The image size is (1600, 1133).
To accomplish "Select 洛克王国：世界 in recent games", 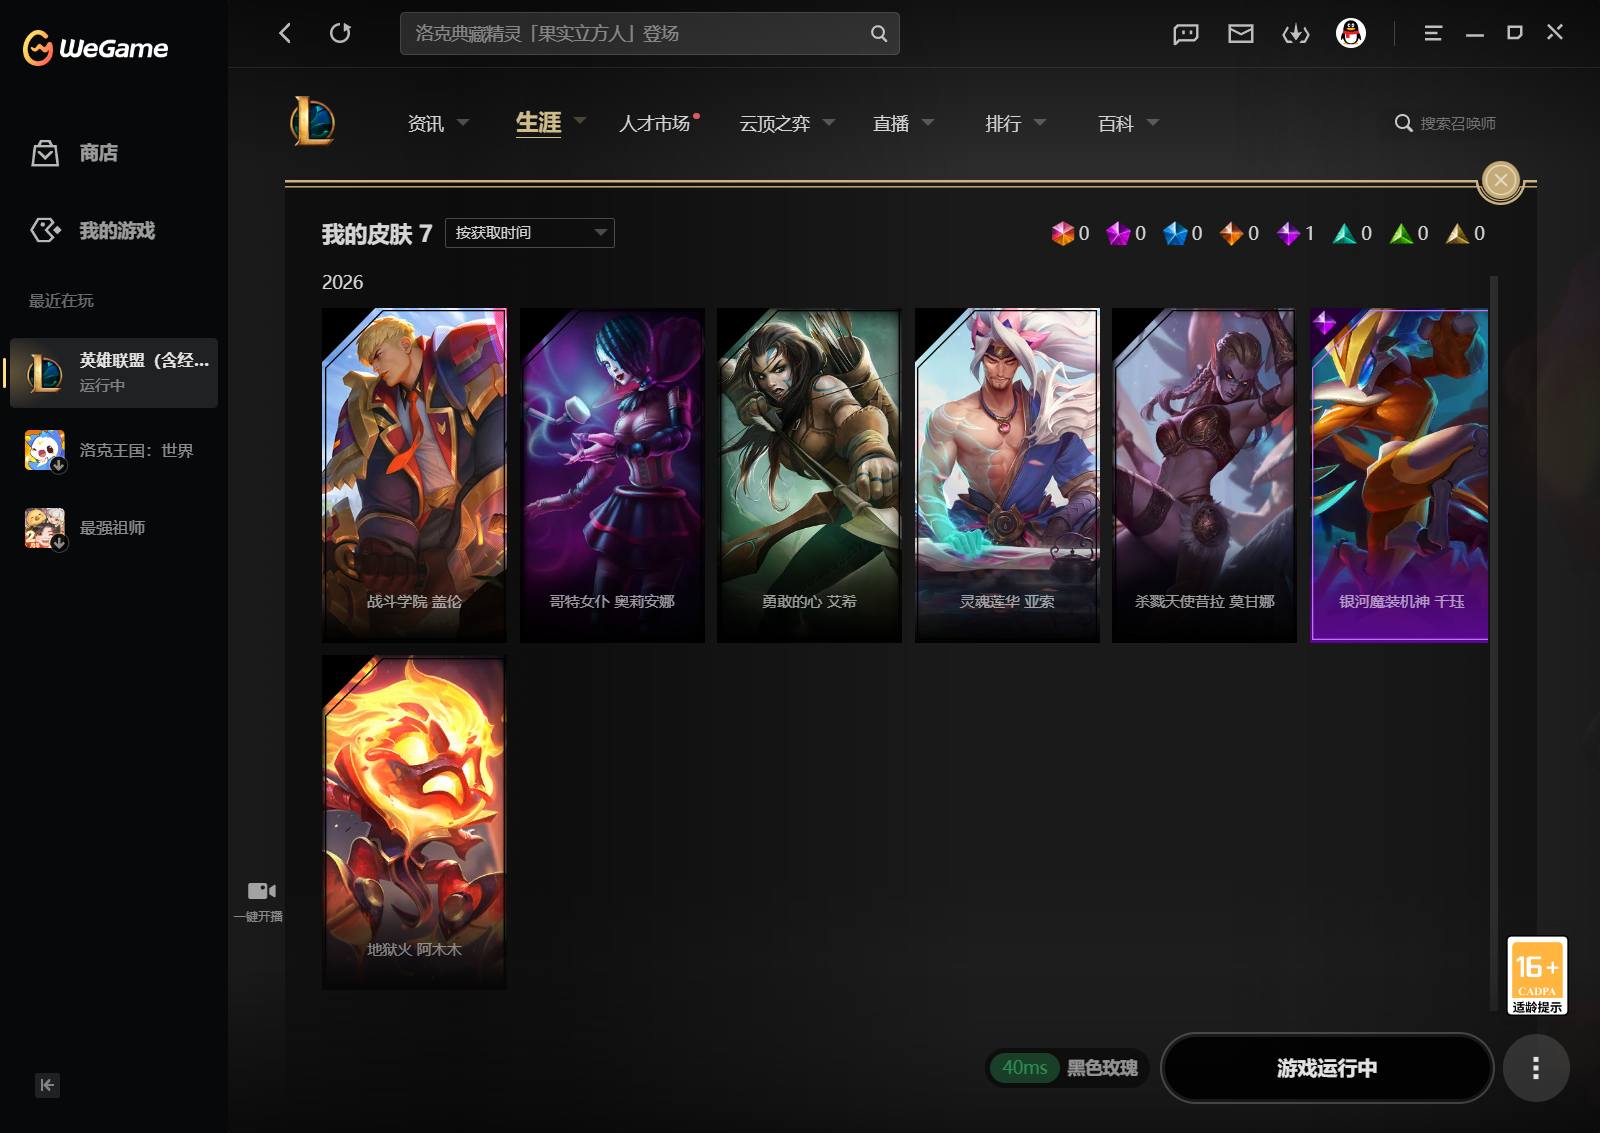I will click(x=114, y=450).
